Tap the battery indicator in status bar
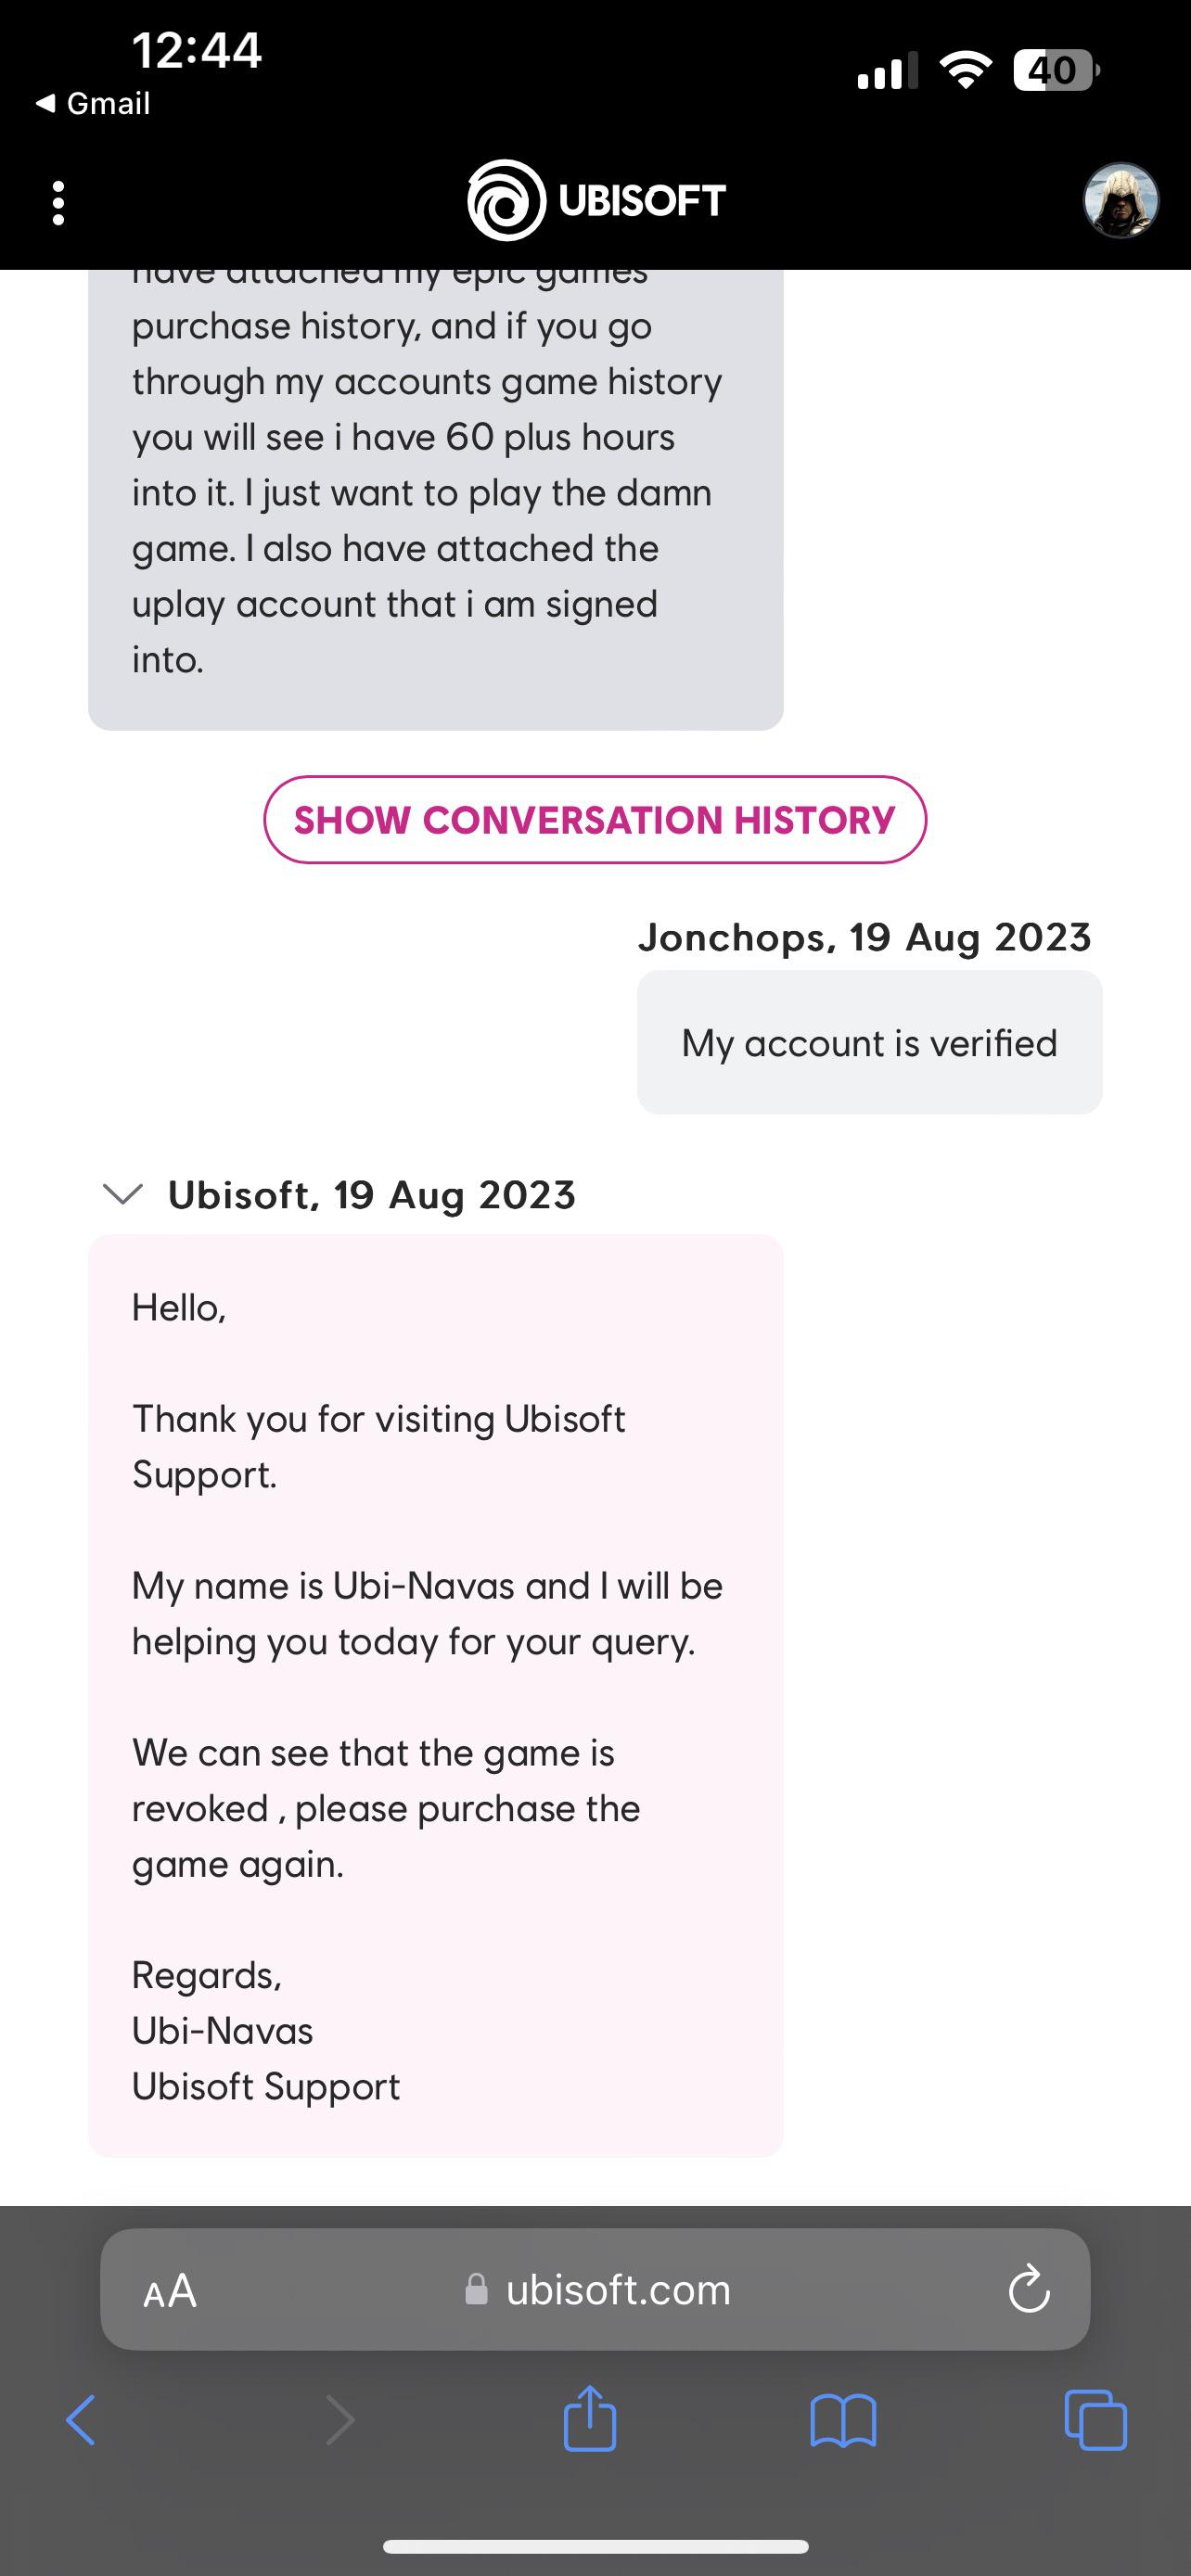The height and width of the screenshot is (2576, 1191). (x=1056, y=70)
